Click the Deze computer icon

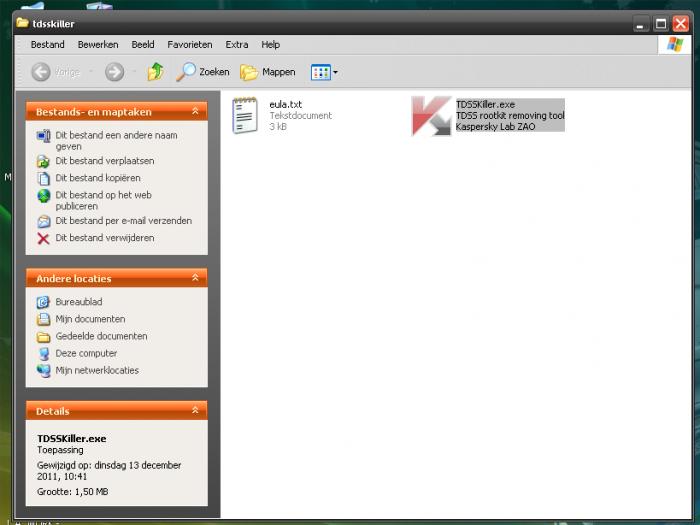pos(43,354)
